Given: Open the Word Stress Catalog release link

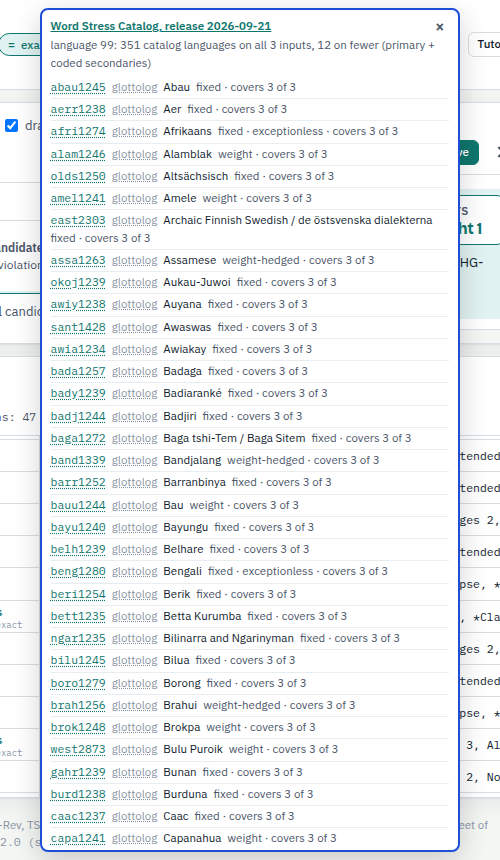Looking at the screenshot, I should (x=161, y=26).
